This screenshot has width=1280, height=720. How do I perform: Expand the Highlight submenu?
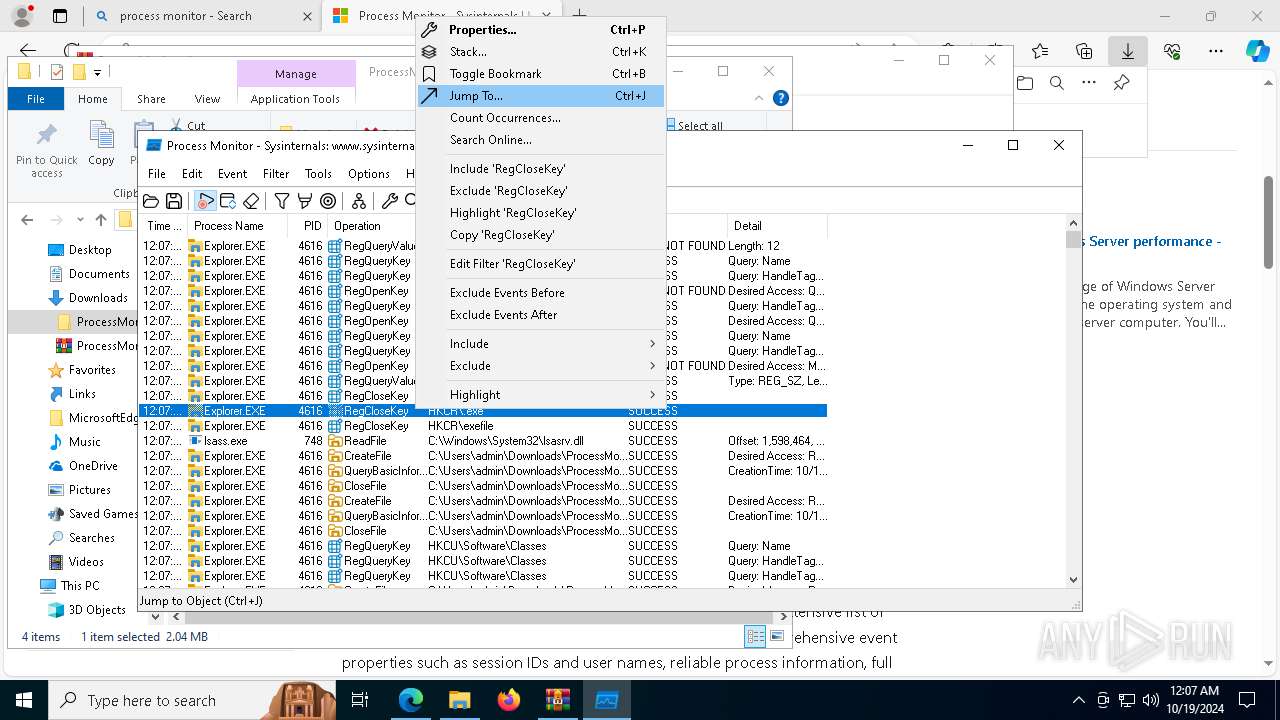point(541,395)
